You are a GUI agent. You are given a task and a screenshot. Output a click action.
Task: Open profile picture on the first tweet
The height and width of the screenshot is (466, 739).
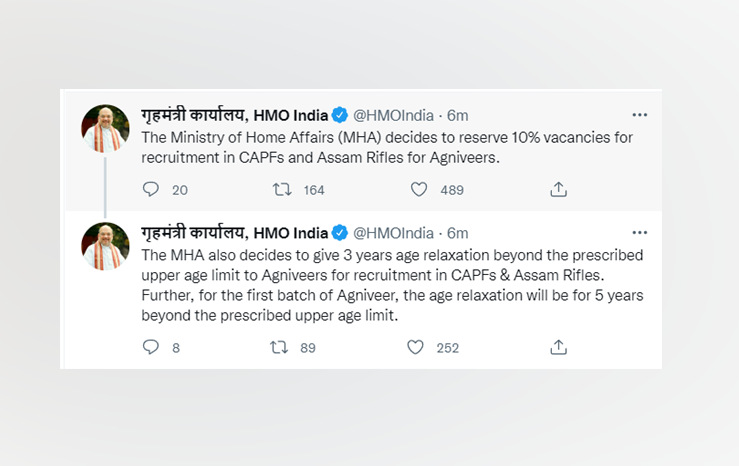click(105, 128)
